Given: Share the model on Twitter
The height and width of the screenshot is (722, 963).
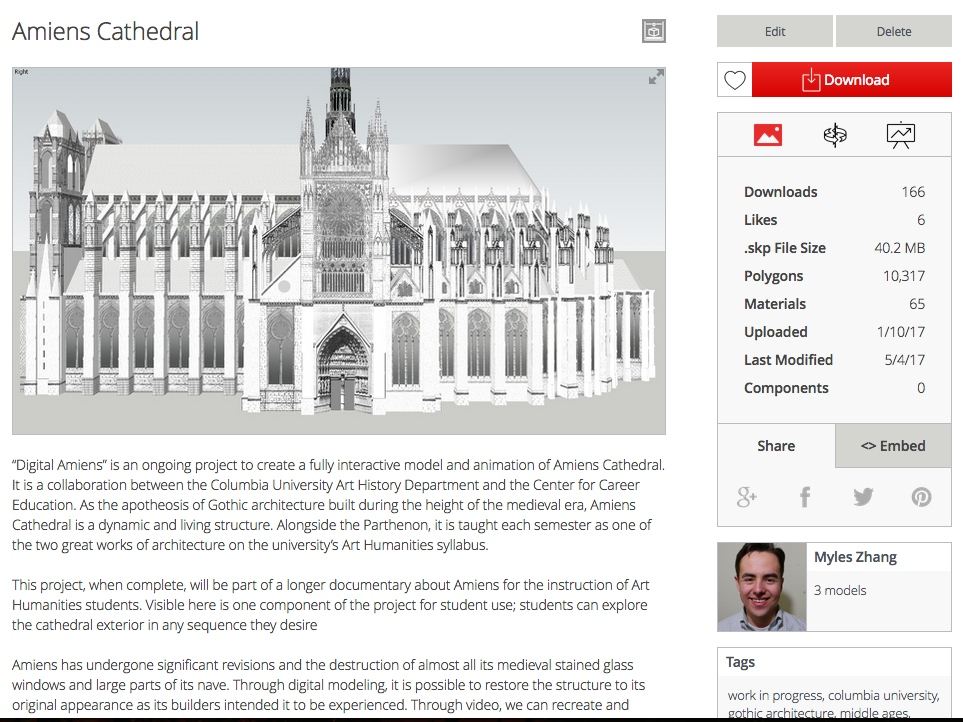Looking at the screenshot, I should tap(863, 497).
